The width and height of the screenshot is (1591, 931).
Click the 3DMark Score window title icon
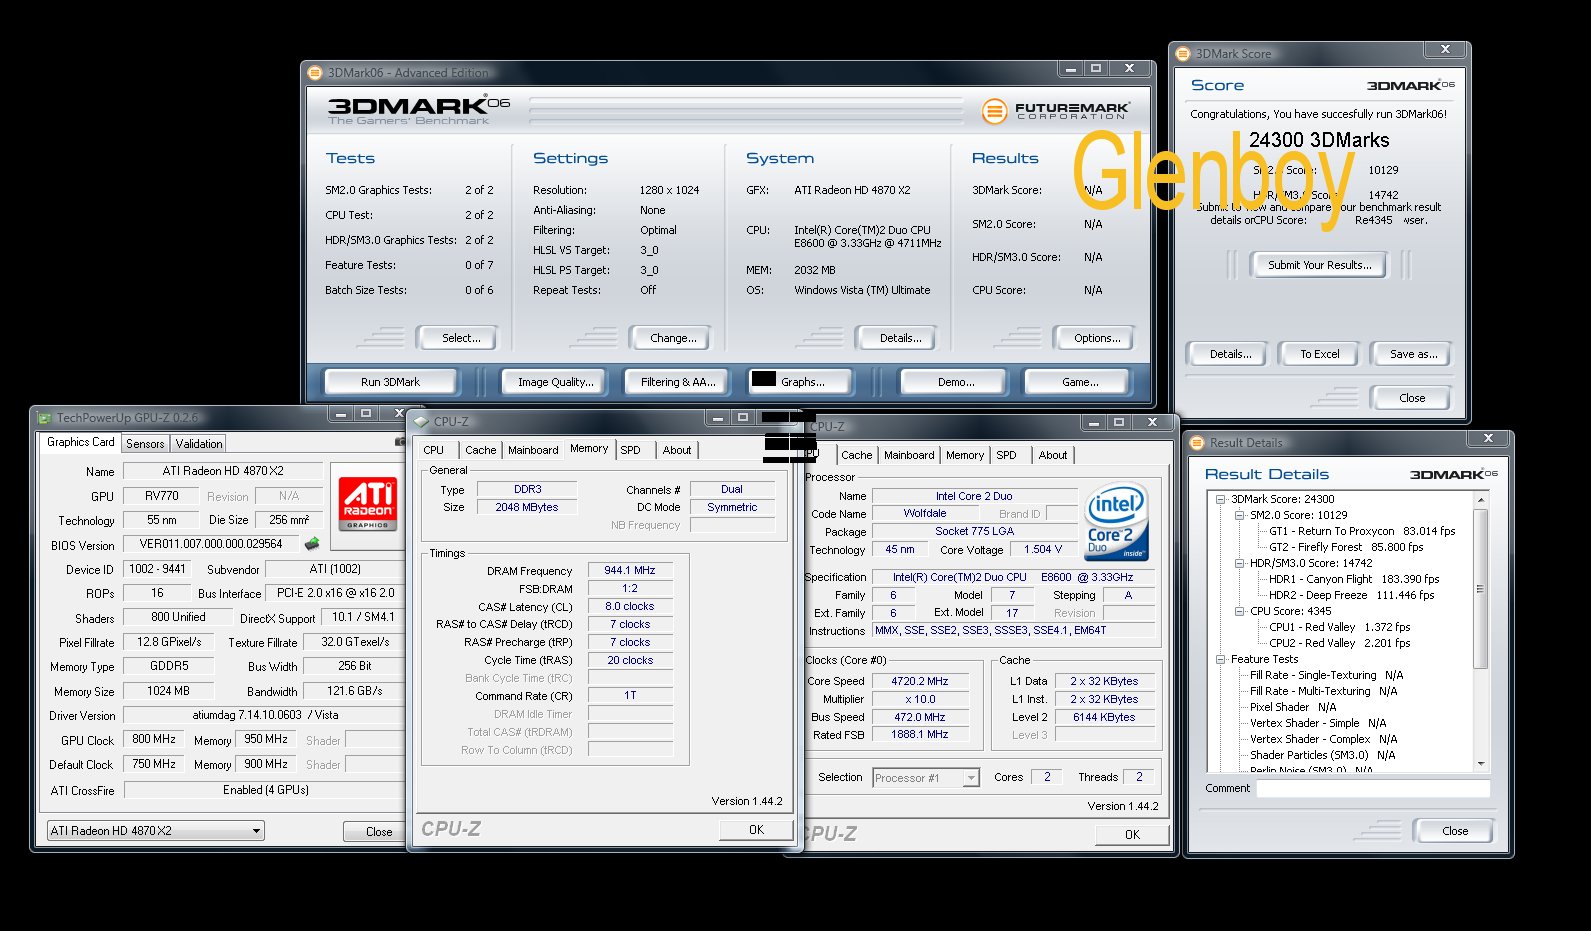tap(1183, 54)
